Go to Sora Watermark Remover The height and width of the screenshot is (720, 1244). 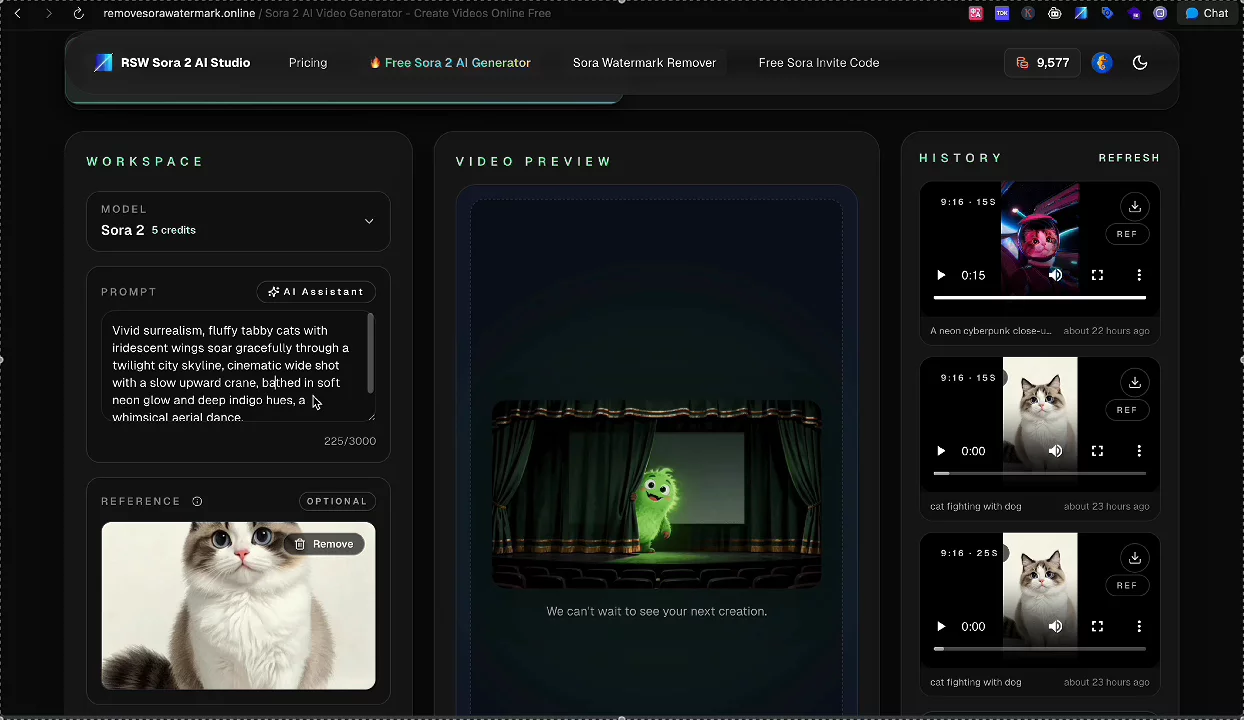pyautogui.click(x=644, y=63)
